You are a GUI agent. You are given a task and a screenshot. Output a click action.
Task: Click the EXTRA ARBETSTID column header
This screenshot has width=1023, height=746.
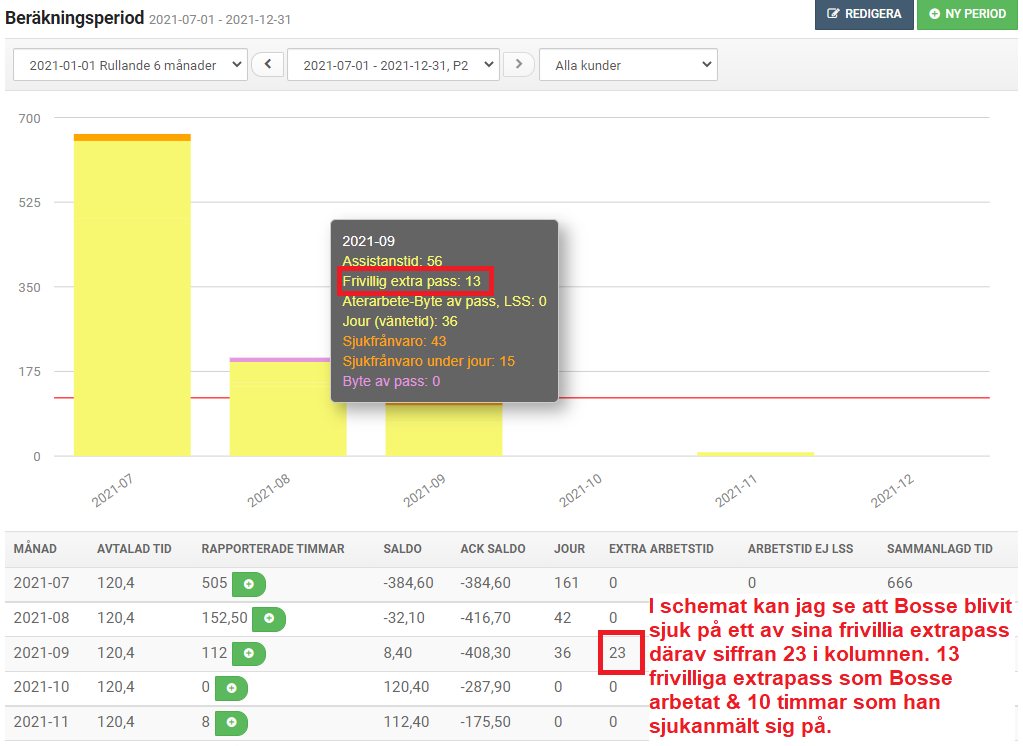661,549
